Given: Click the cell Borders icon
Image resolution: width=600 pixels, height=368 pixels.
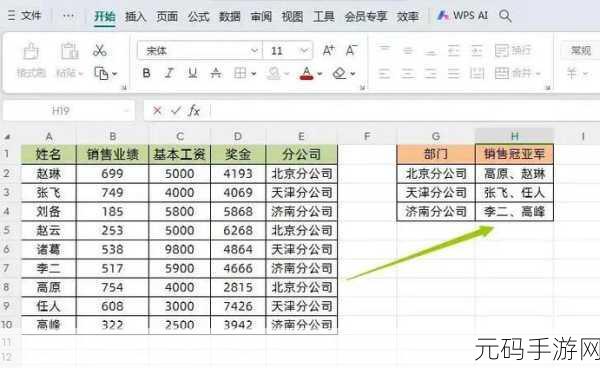Looking at the screenshot, I should point(240,73).
